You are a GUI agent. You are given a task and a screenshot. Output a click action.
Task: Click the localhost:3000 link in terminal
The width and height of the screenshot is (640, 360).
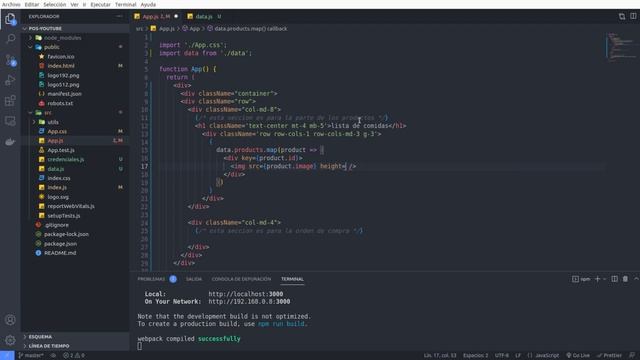click(246, 294)
